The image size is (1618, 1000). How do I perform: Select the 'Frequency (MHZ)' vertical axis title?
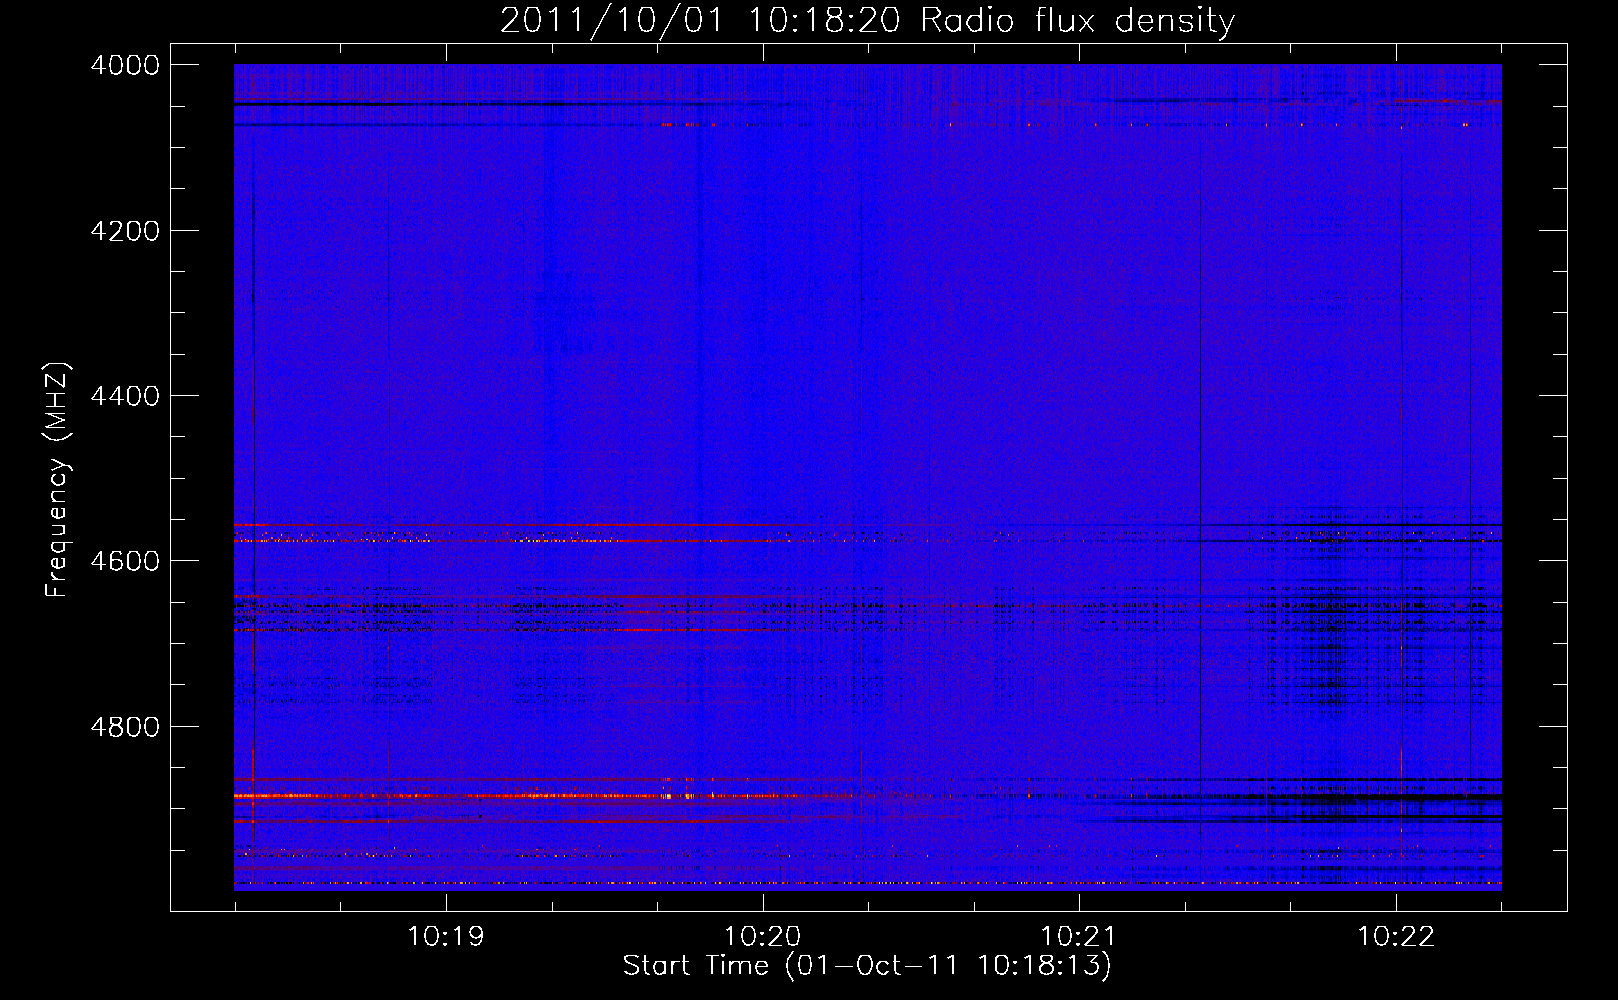coord(58,479)
